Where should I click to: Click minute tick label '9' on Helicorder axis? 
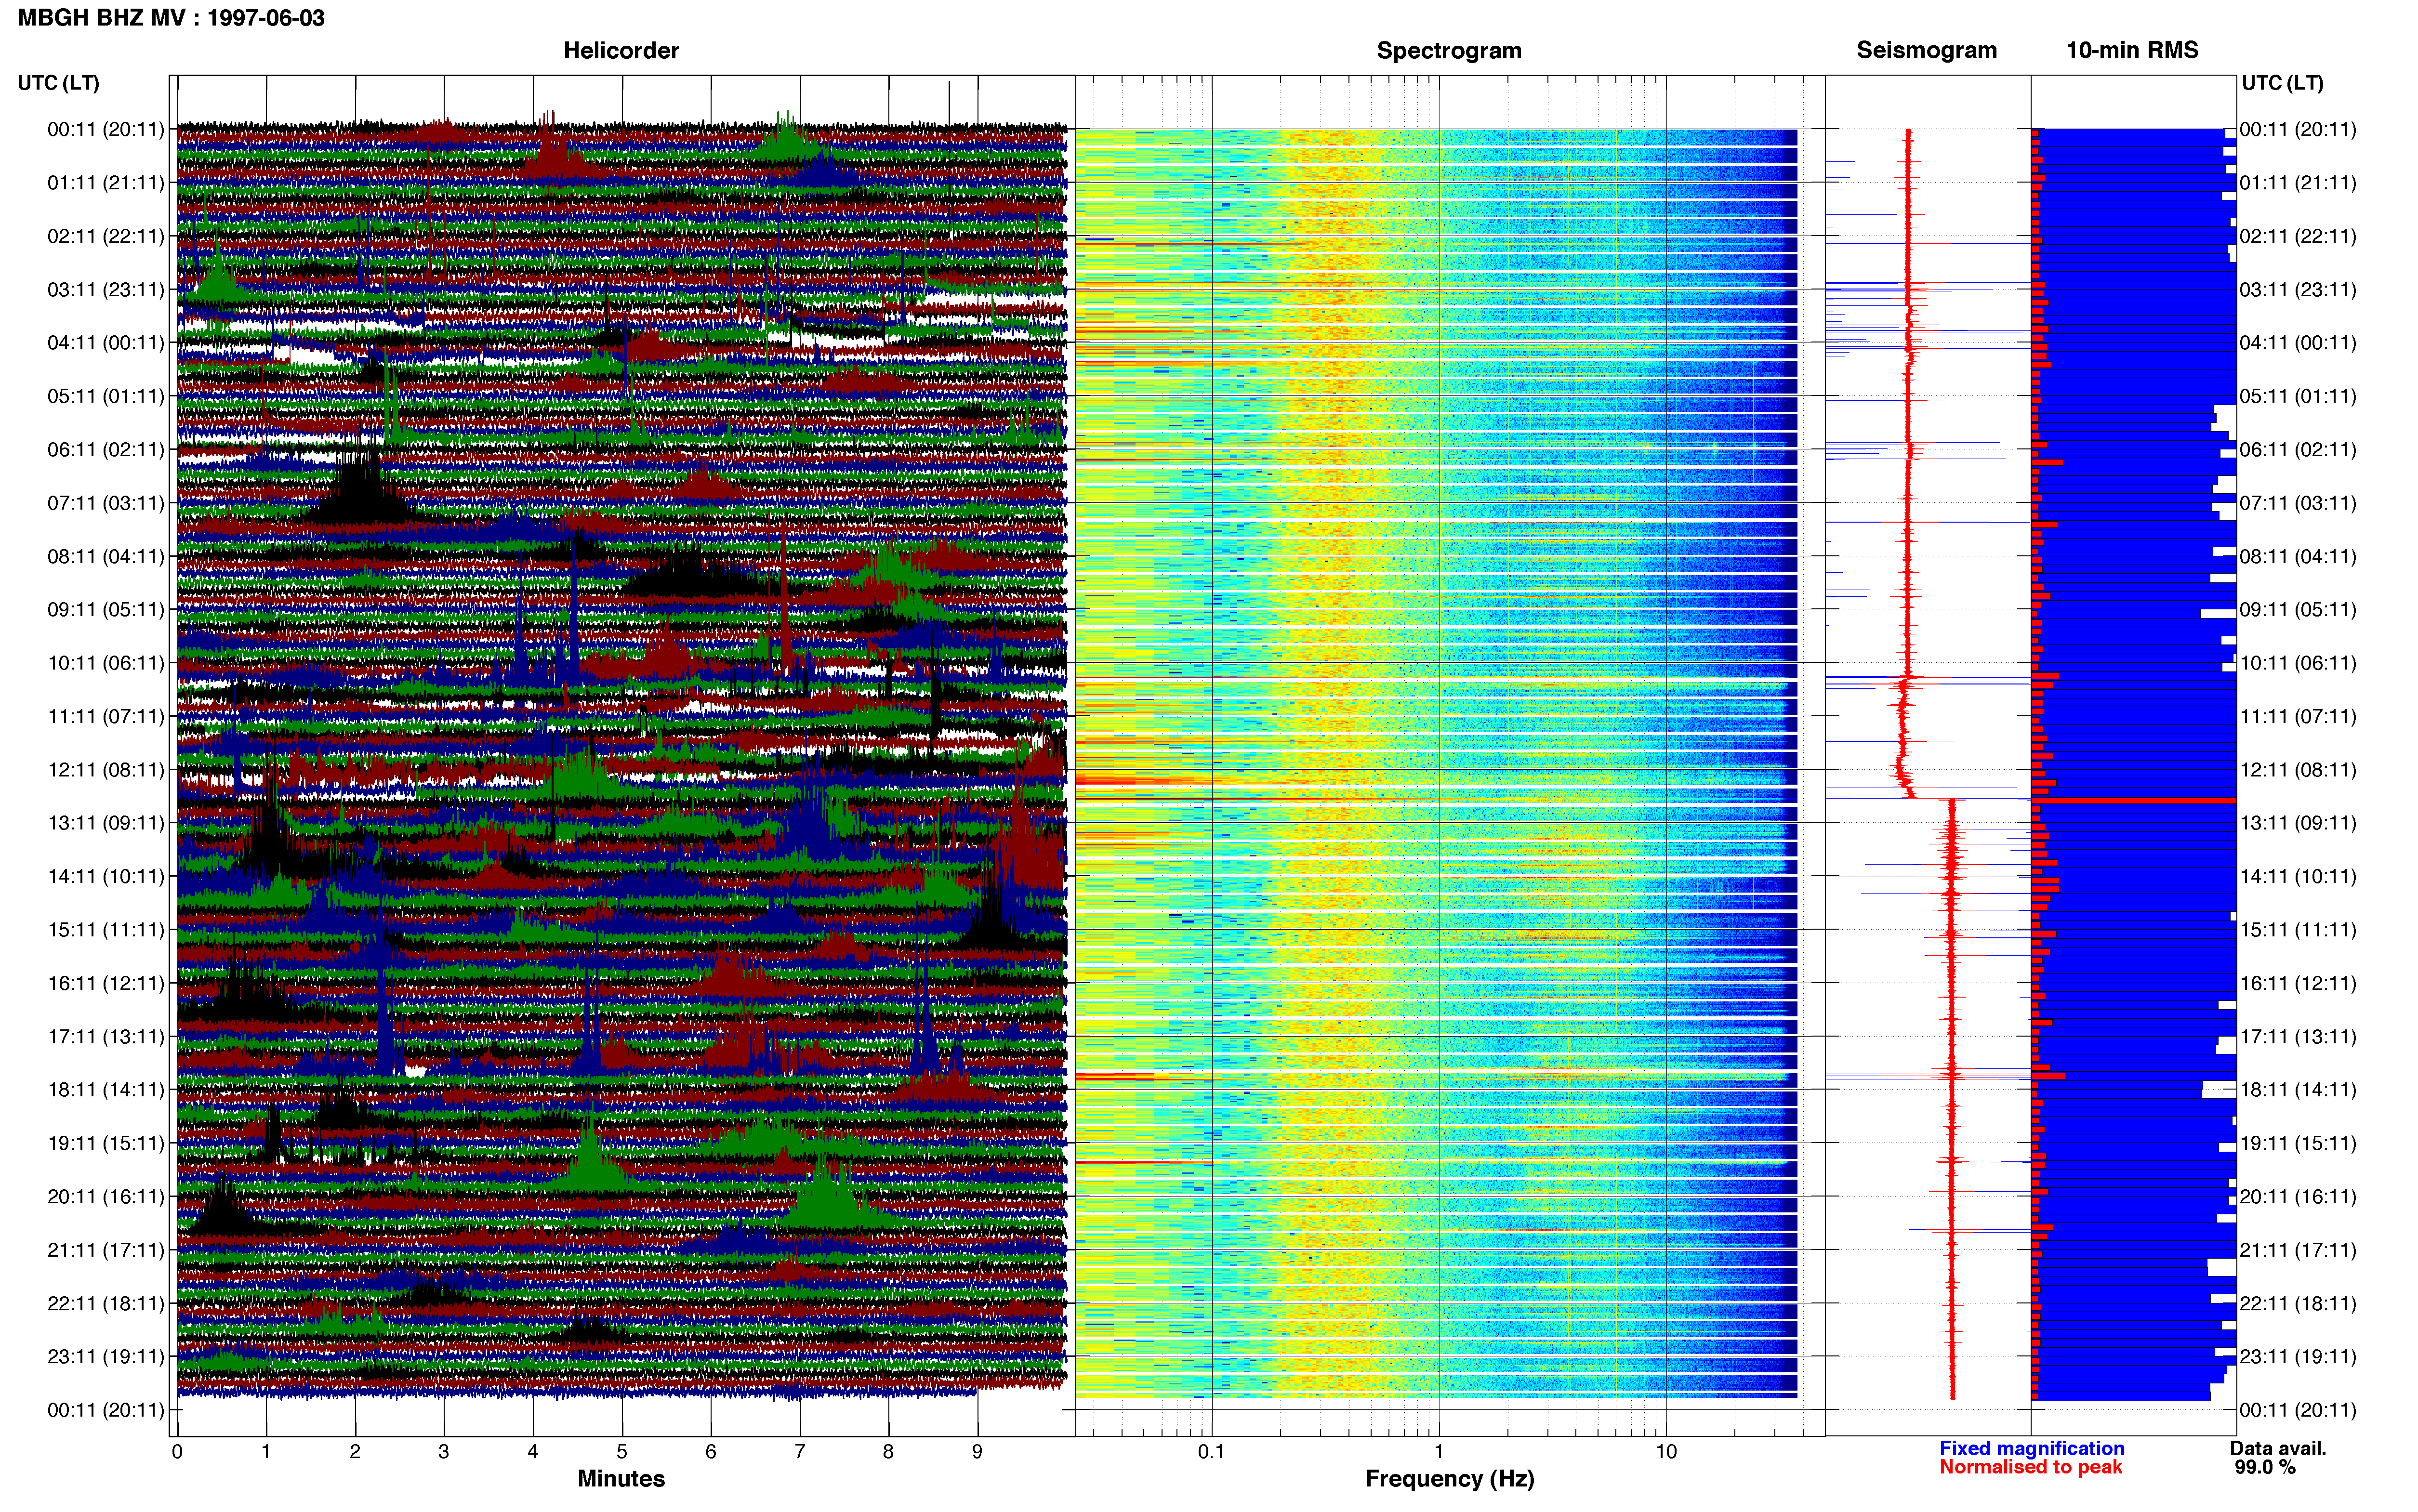point(977,1452)
